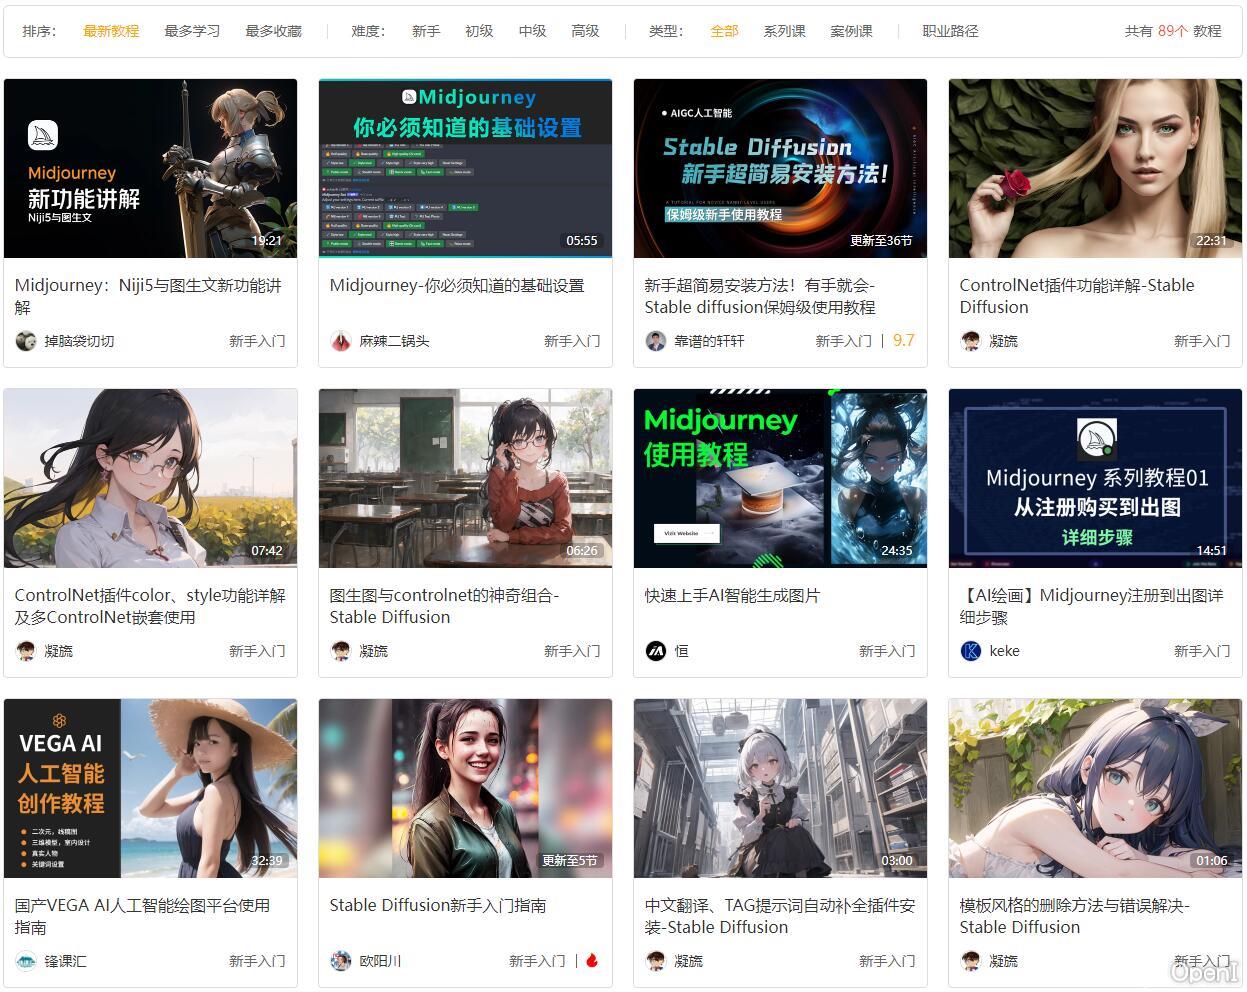Select 案例课 type filter
The image size is (1247, 992).
pyautogui.click(x=851, y=31)
